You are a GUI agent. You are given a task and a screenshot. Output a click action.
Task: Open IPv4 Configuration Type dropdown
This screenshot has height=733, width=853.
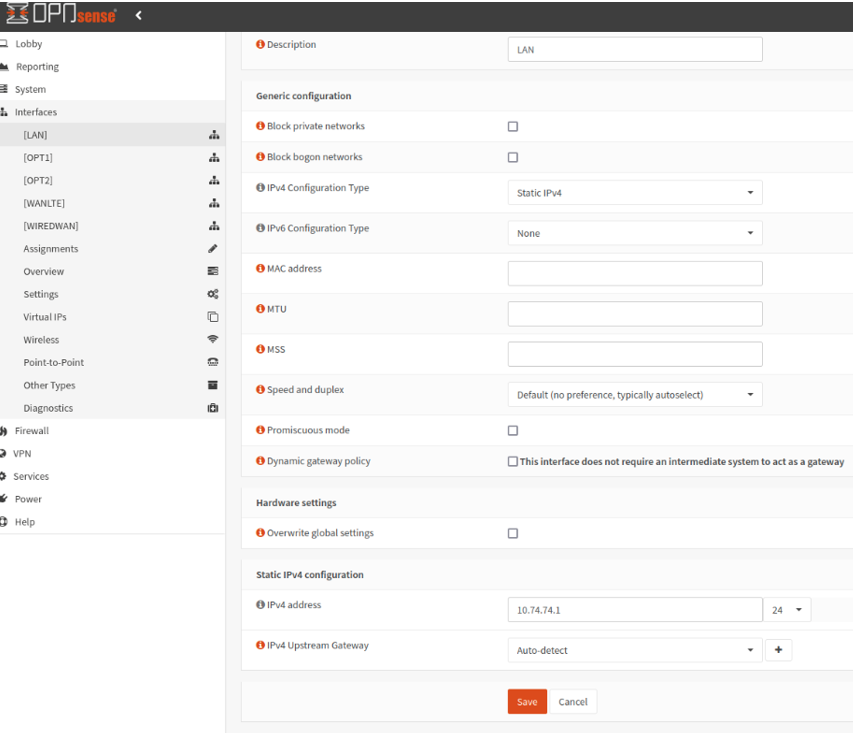pyautogui.click(x=635, y=193)
